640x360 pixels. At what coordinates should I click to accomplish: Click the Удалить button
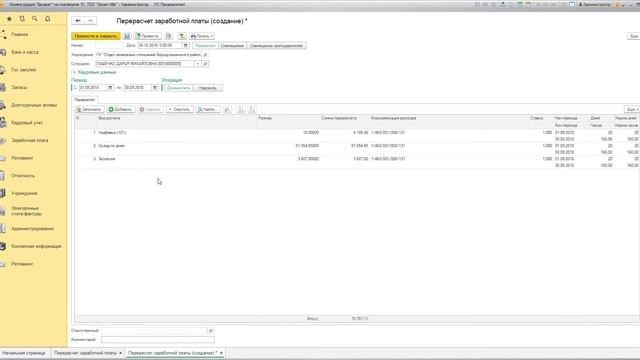pos(150,109)
